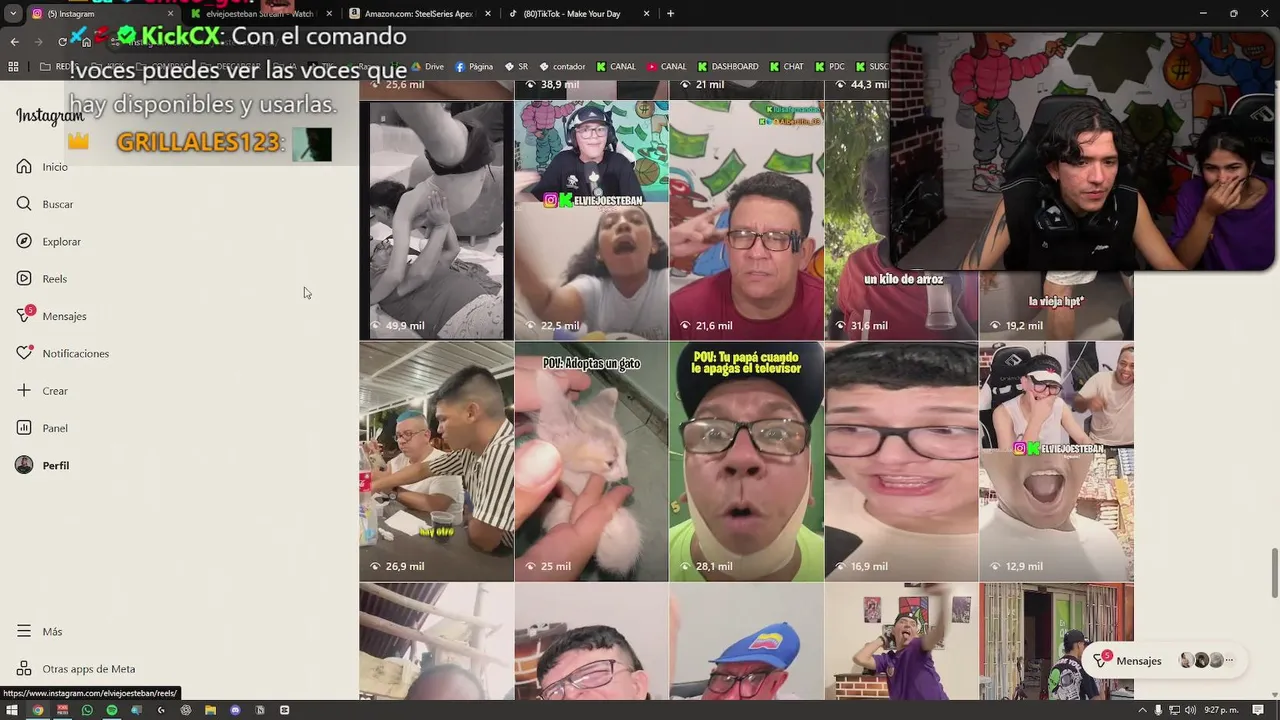Open the floating Mensajes button at bottom right
Image resolution: width=1280 pixels, height=720 pixels.
[1164, 660]
